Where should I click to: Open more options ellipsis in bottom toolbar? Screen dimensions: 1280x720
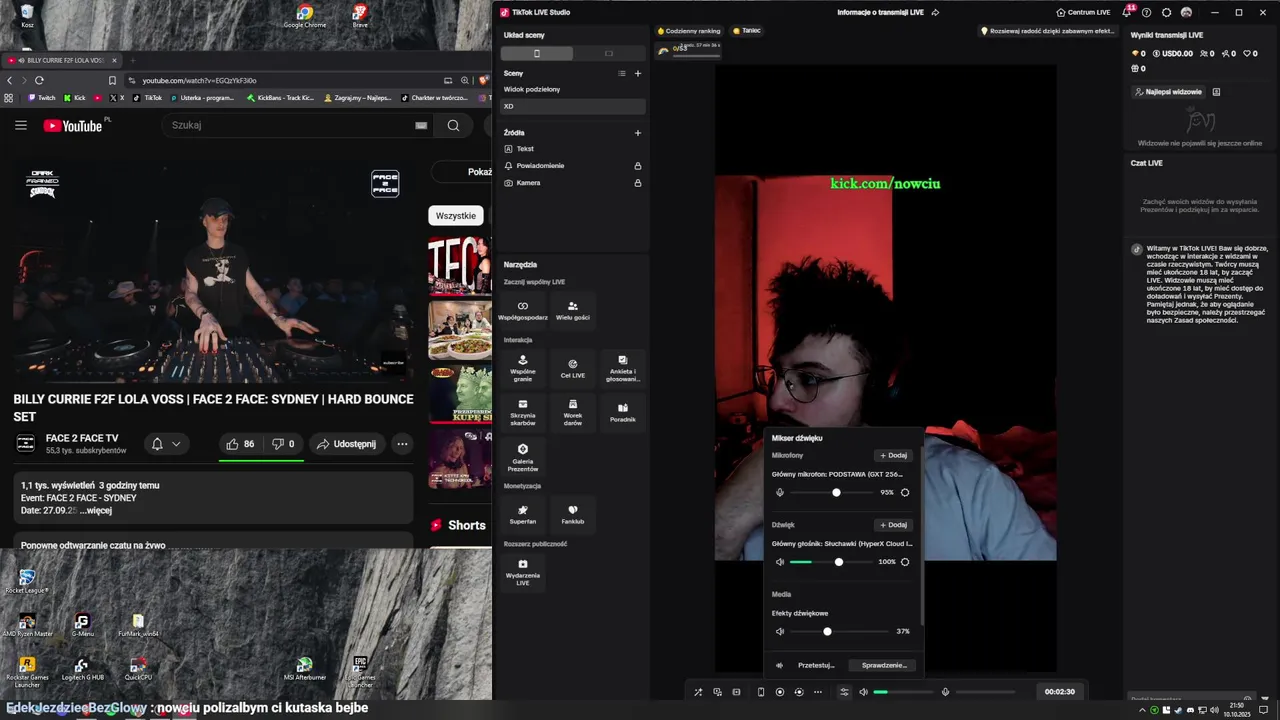818,692
